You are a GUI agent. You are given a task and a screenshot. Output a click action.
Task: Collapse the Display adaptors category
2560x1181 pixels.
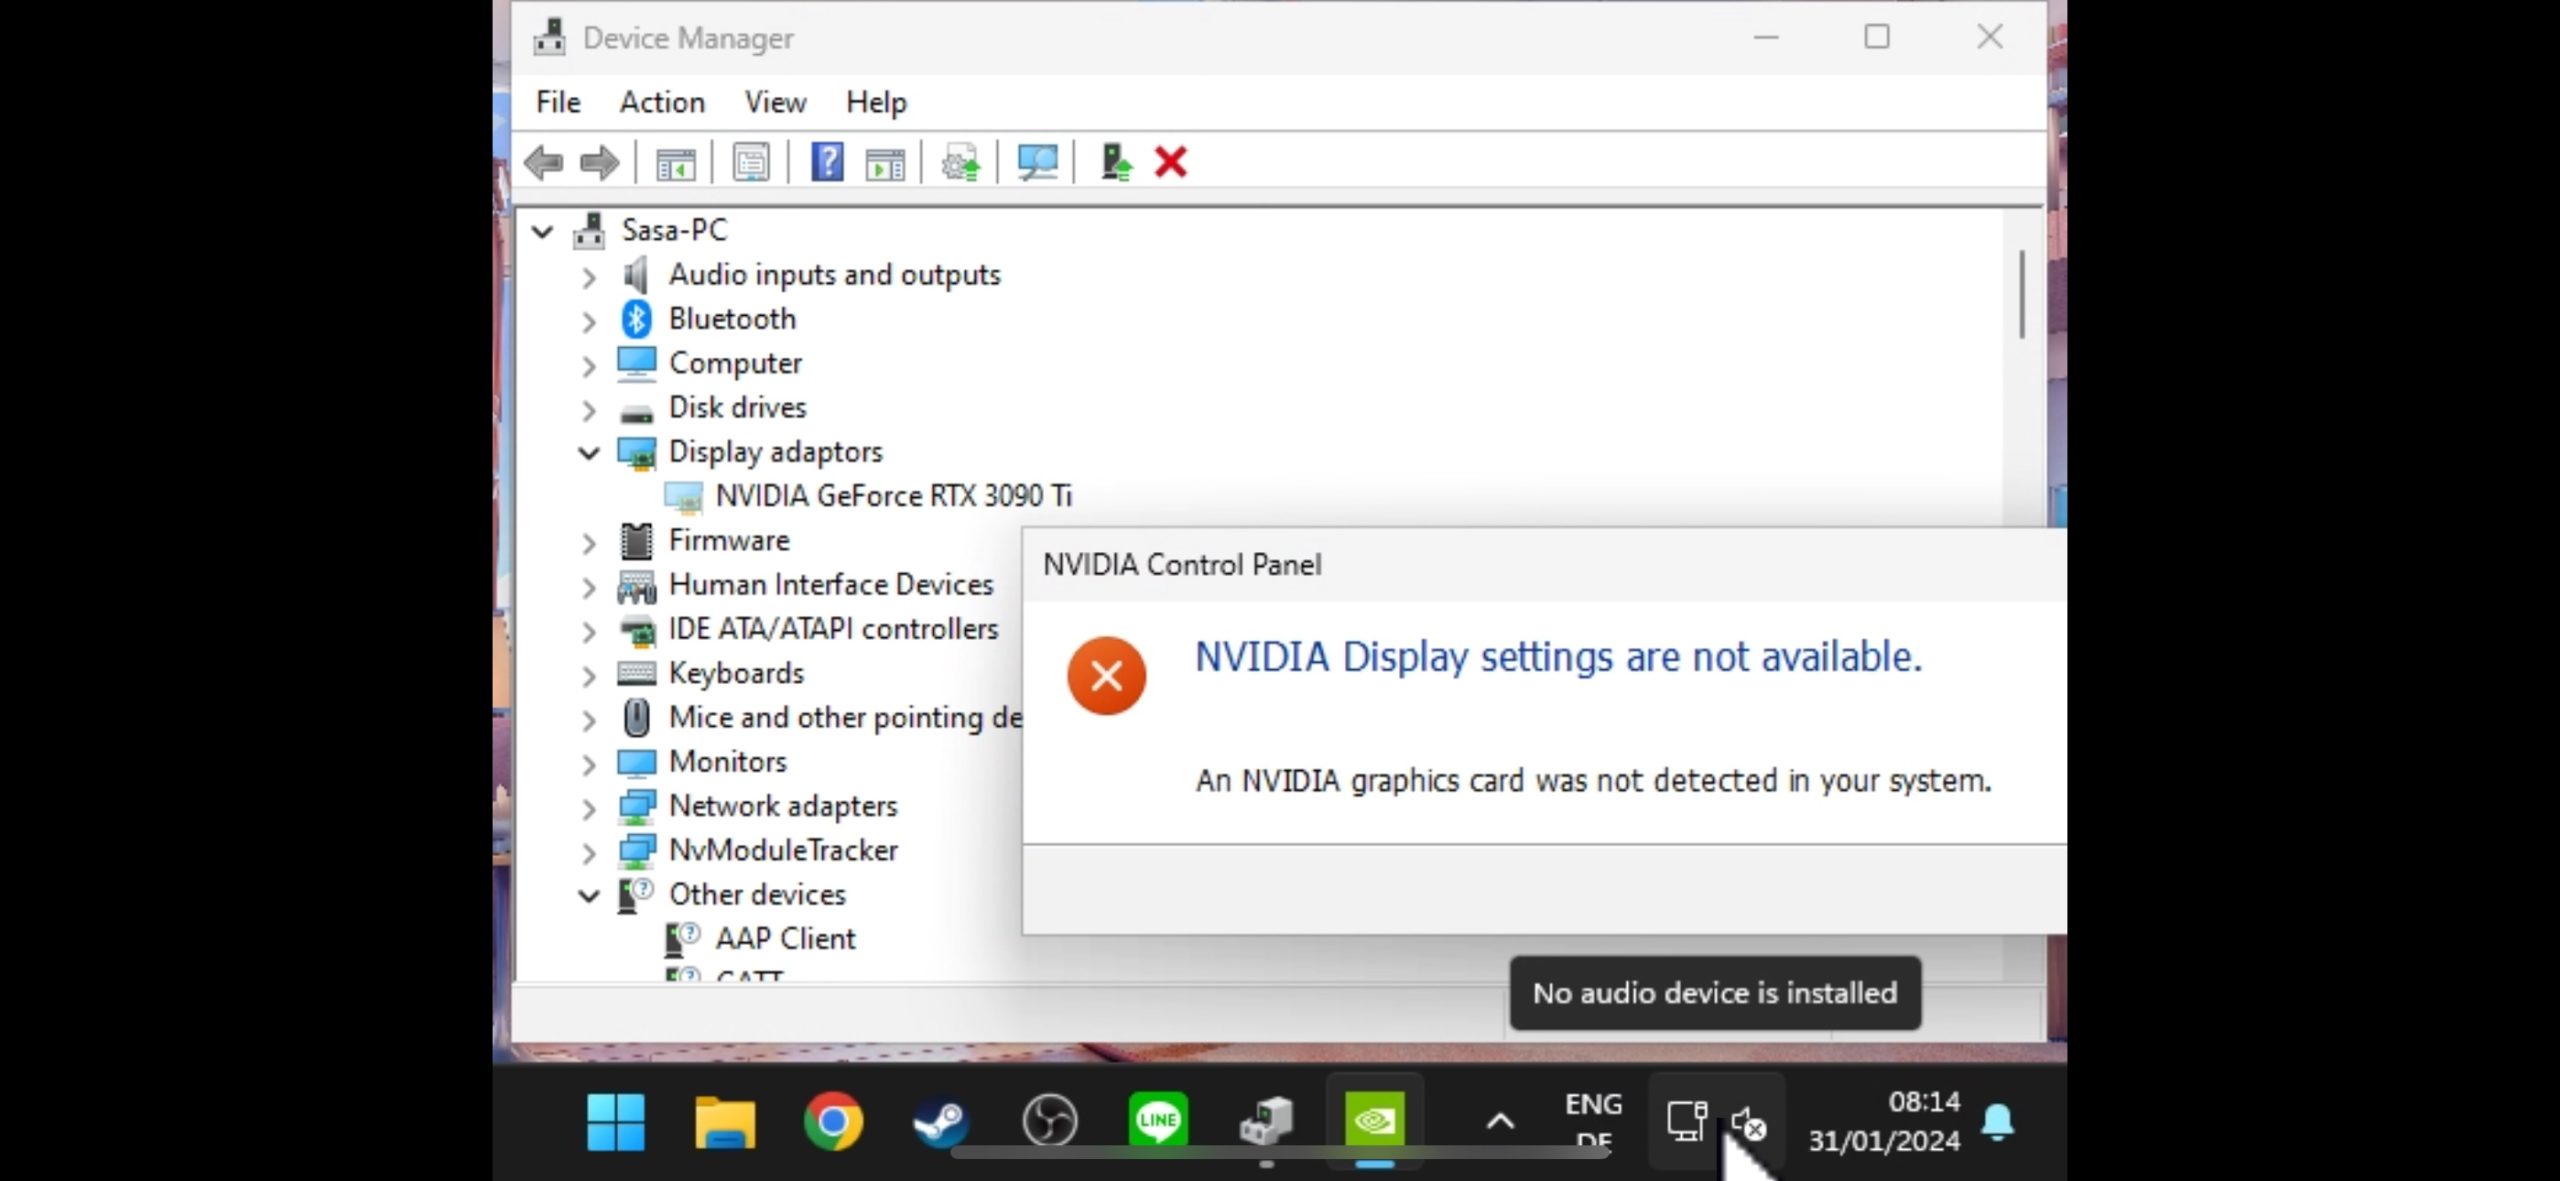click(589, 453)
